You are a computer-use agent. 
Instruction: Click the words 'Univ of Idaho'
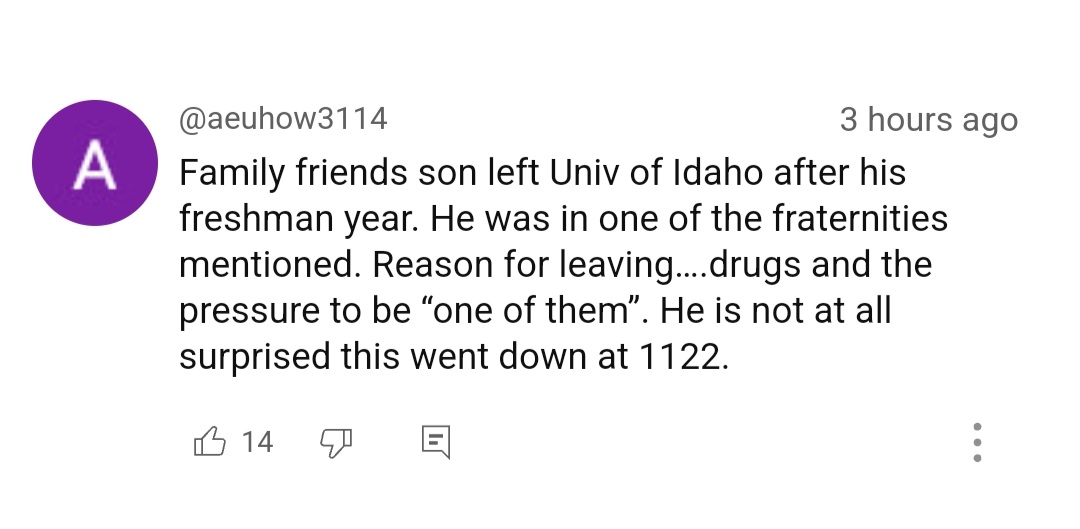[x=656, y=172]
